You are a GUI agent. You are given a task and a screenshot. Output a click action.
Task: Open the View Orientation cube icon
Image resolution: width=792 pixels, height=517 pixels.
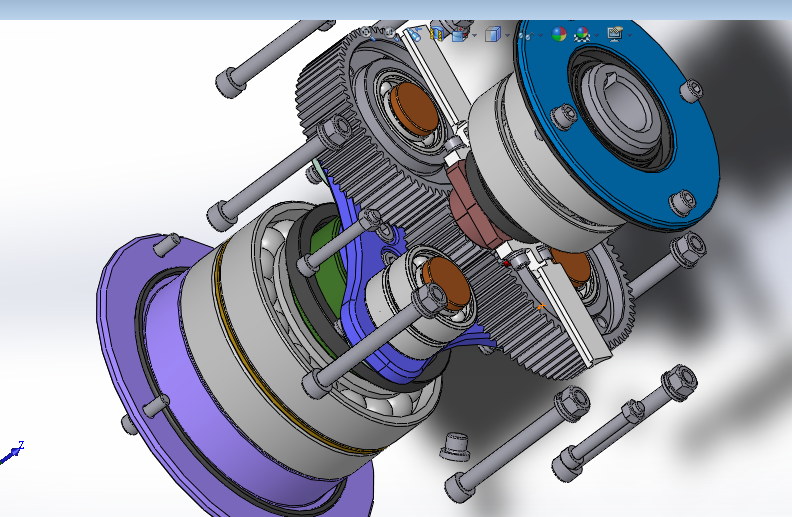(459, 34)
